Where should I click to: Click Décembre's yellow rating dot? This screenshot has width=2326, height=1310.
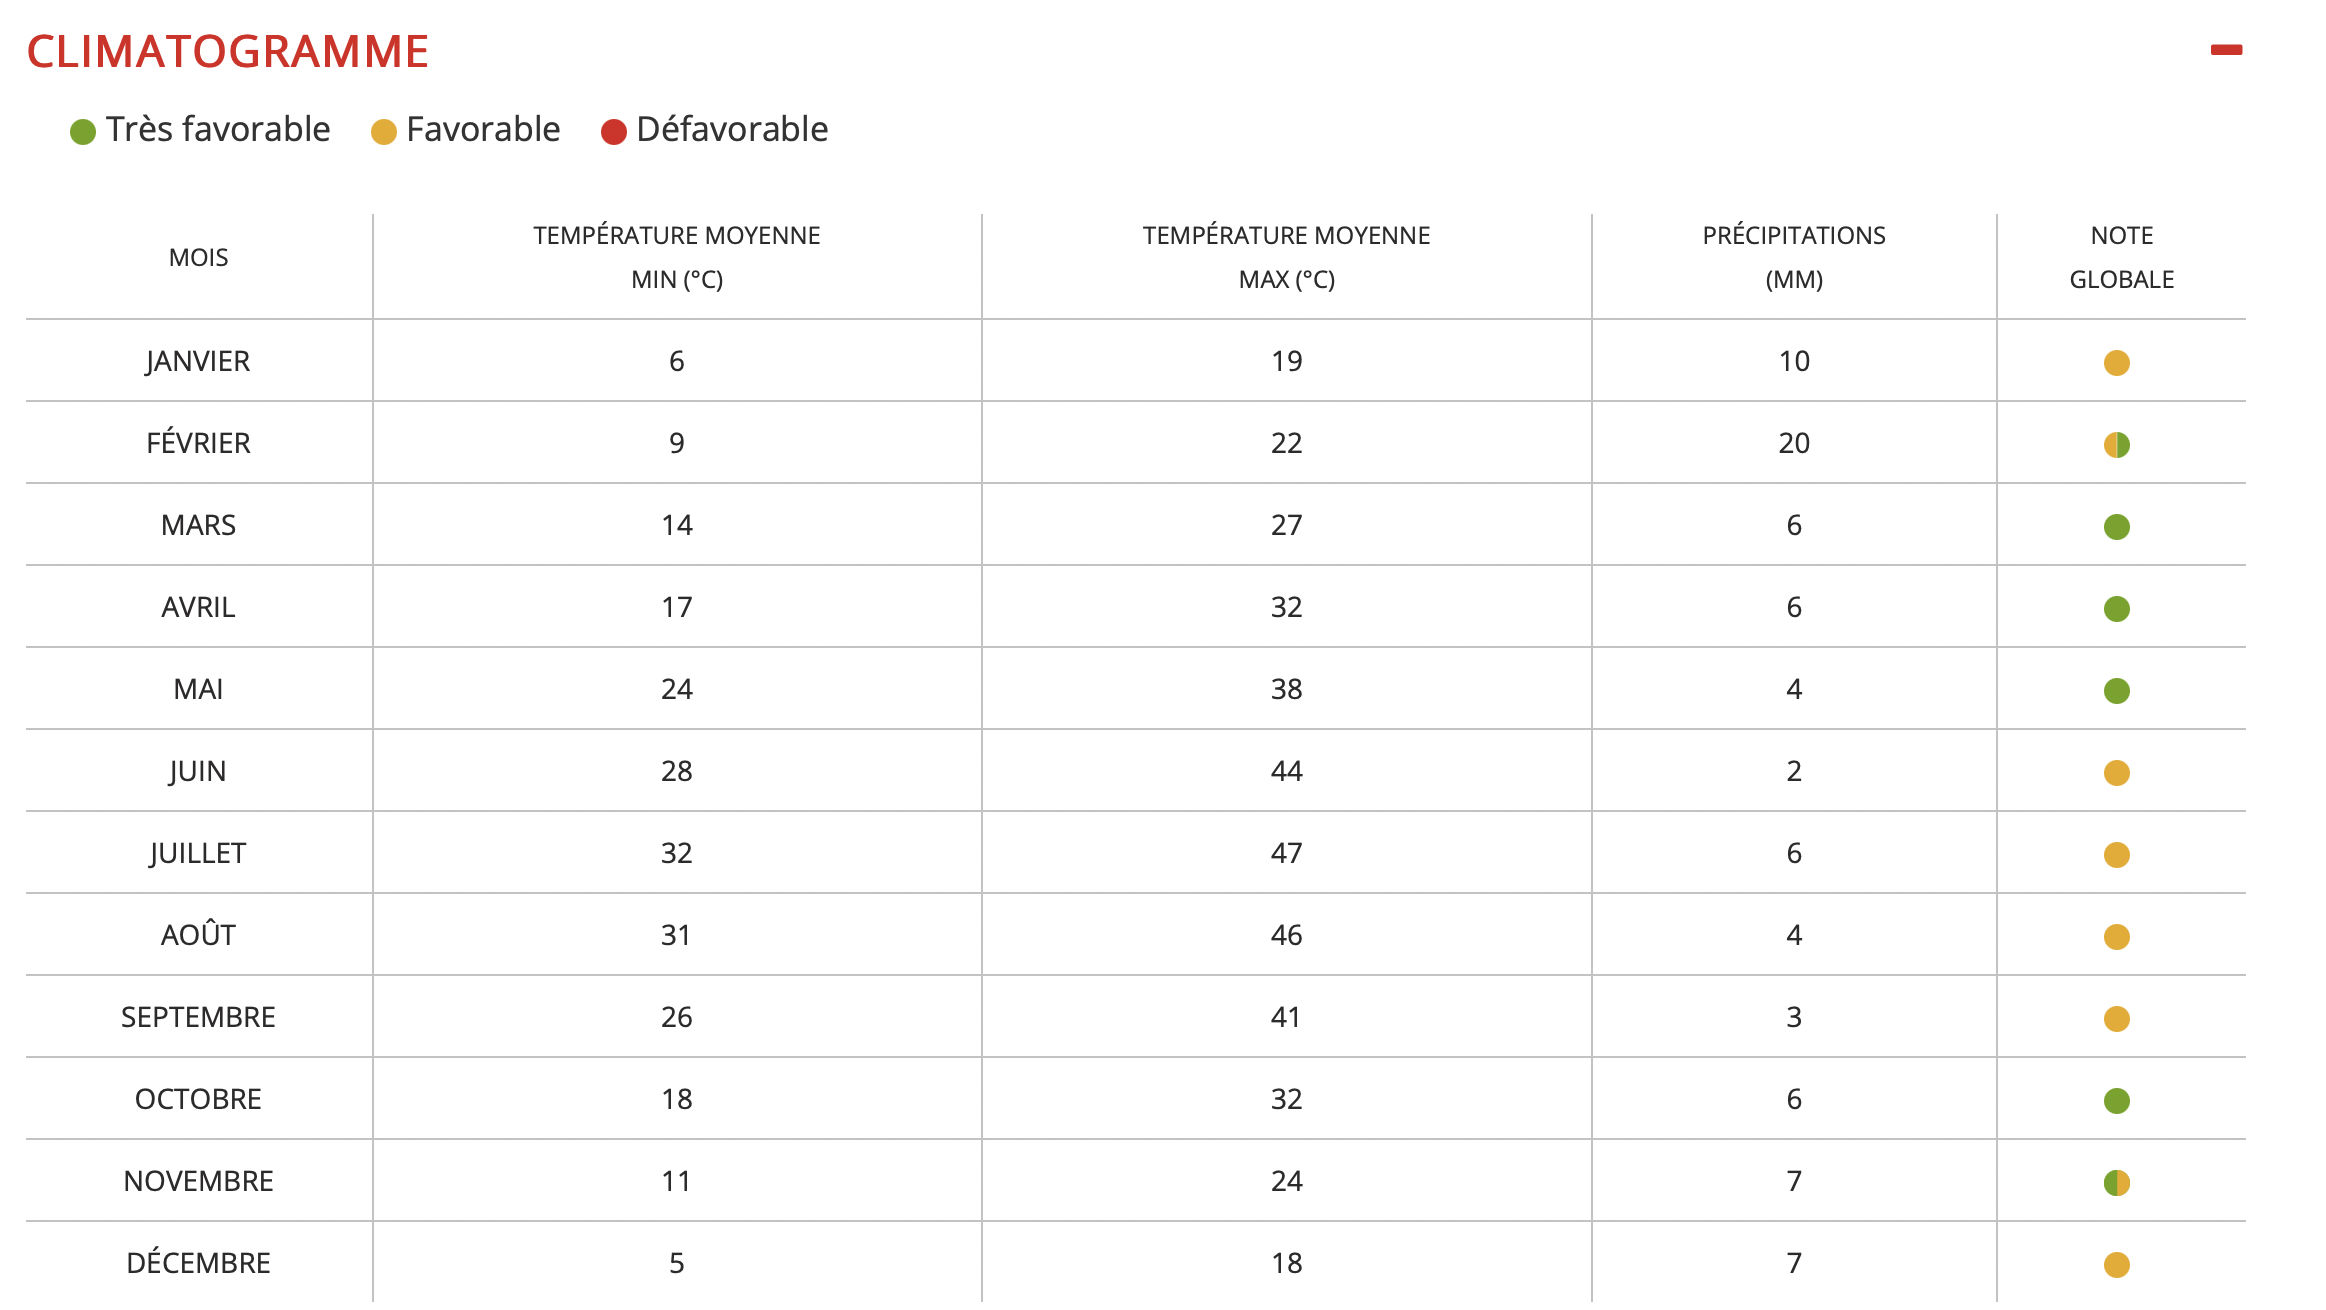[2116, 1265]
